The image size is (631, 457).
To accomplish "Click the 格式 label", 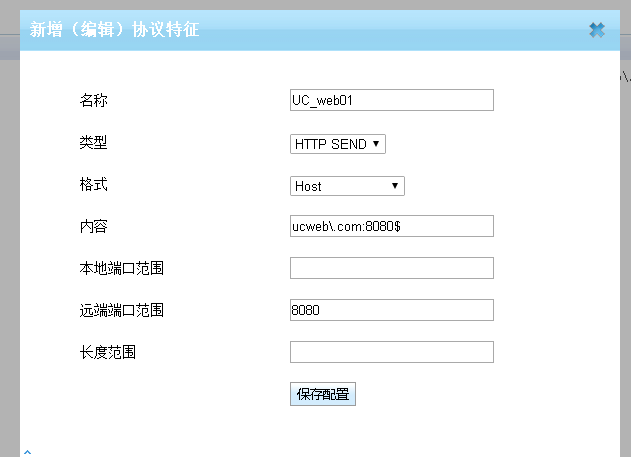I will coord(93,185).
